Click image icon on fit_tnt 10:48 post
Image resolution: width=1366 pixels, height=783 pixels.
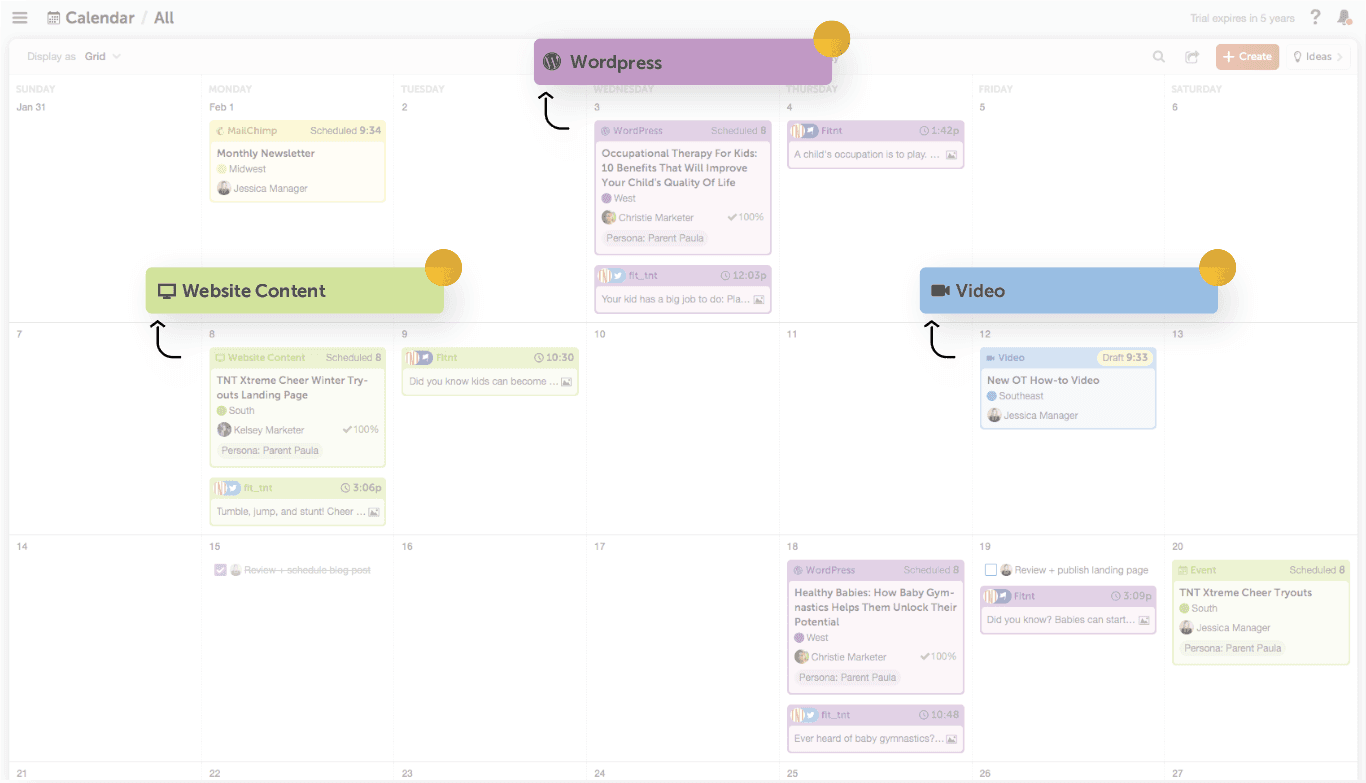pyautogui.click(x=951, y=739)
